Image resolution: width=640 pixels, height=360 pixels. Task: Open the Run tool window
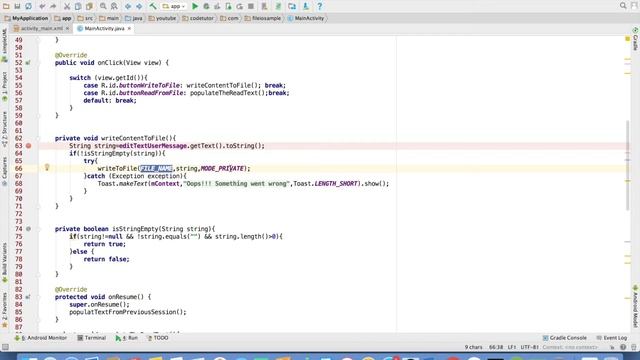(x=127, y=338)
